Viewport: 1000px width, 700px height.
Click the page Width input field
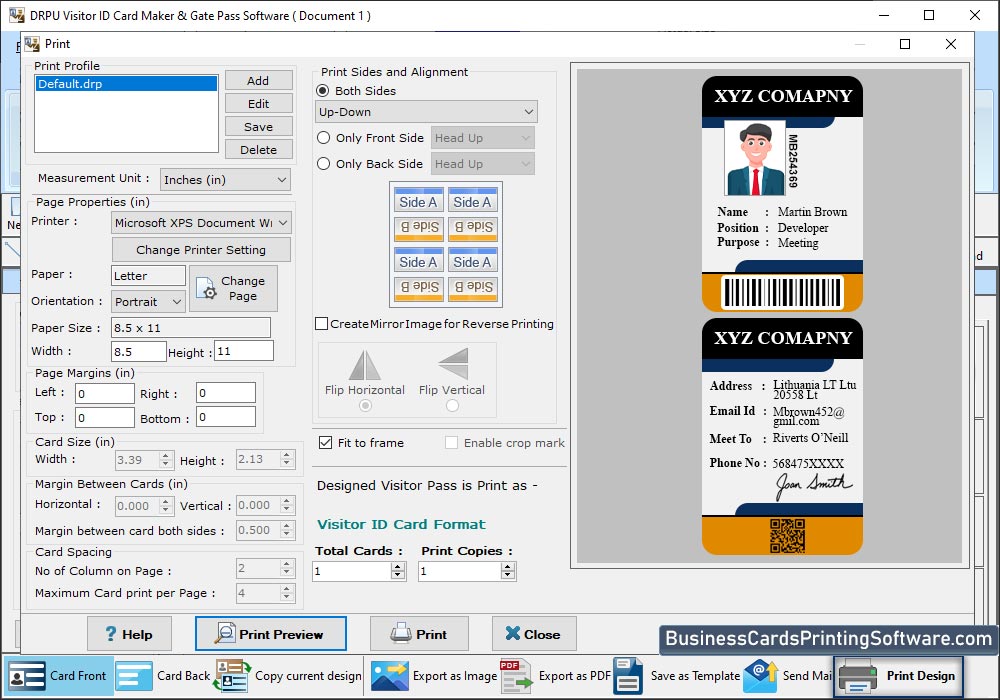pos(138,351)
